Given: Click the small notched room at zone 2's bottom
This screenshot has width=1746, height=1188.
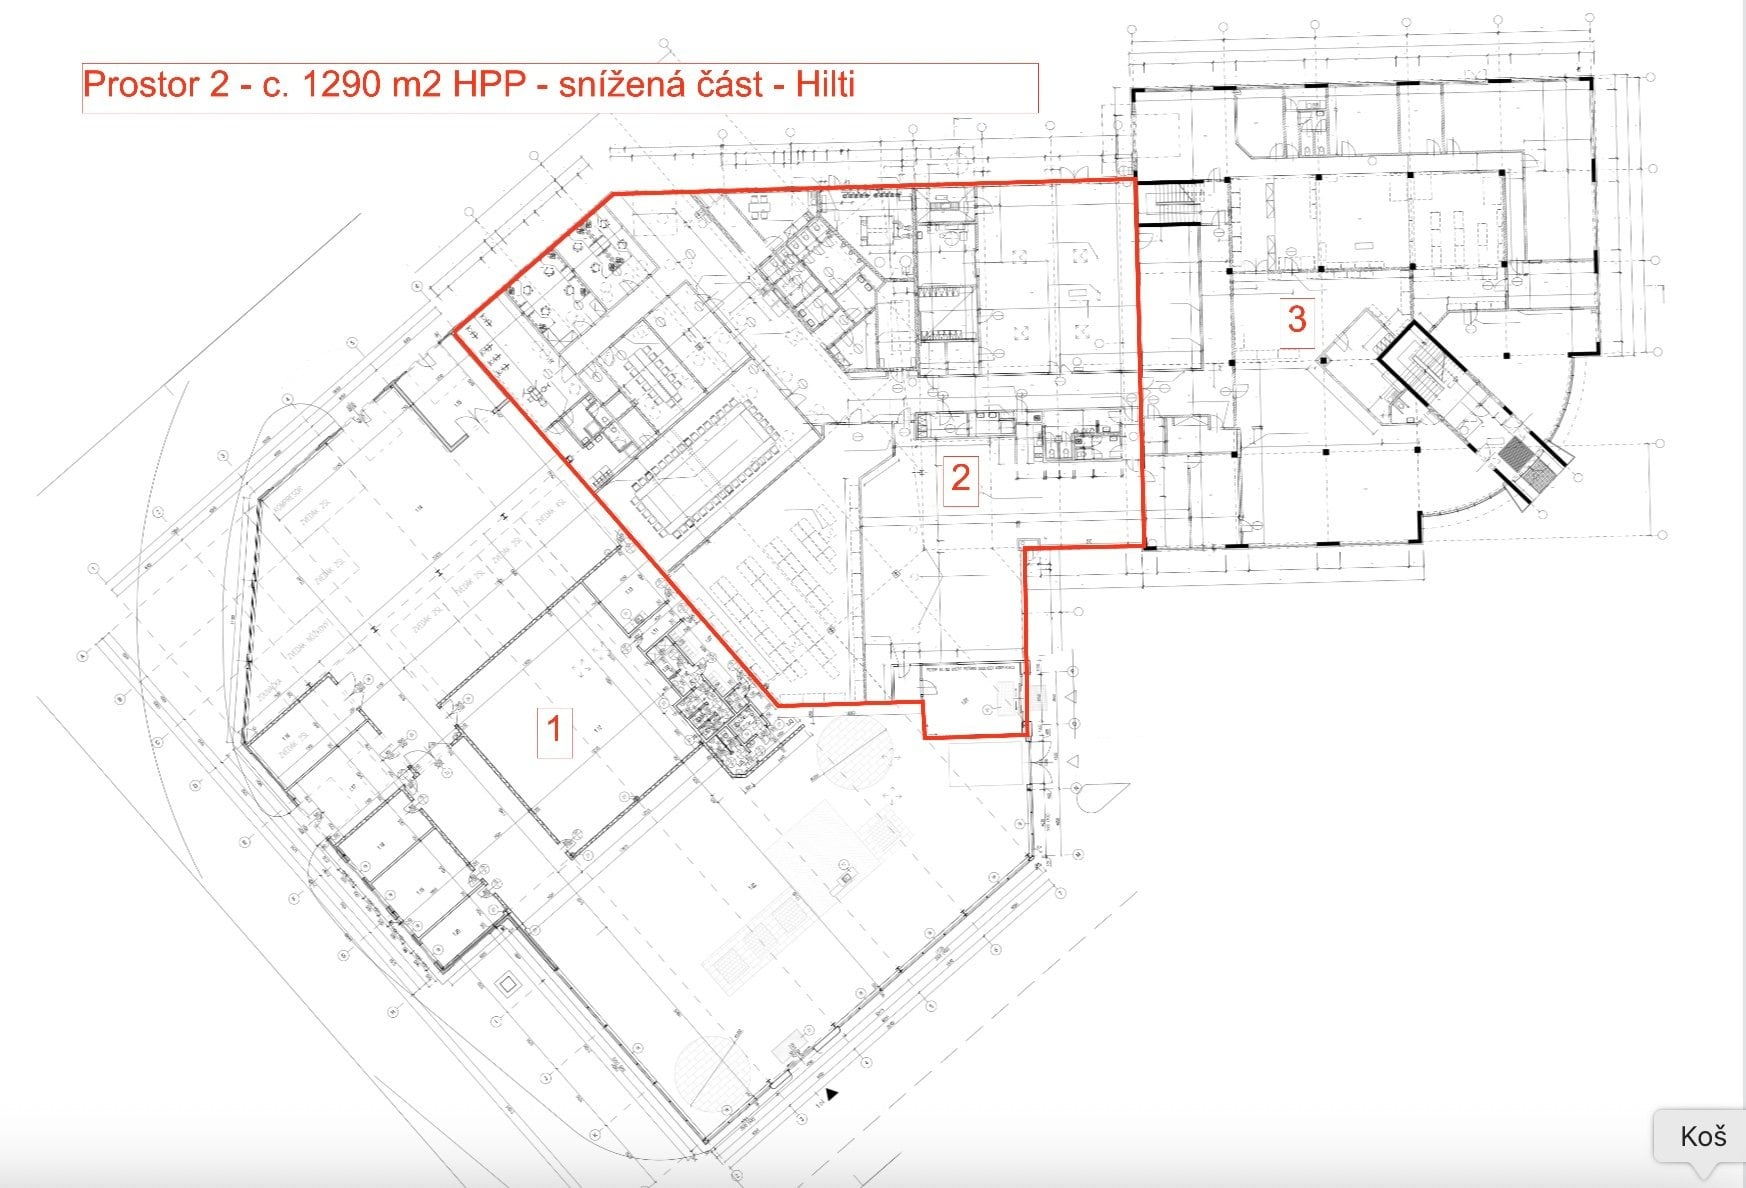Looking at the screenshot, I should click(974, 700).
